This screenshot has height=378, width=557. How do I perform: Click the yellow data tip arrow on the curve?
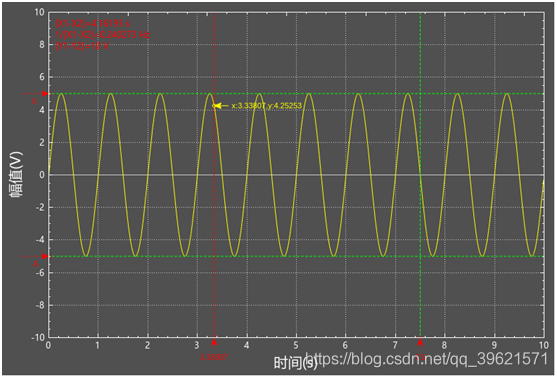coord(221,106)
